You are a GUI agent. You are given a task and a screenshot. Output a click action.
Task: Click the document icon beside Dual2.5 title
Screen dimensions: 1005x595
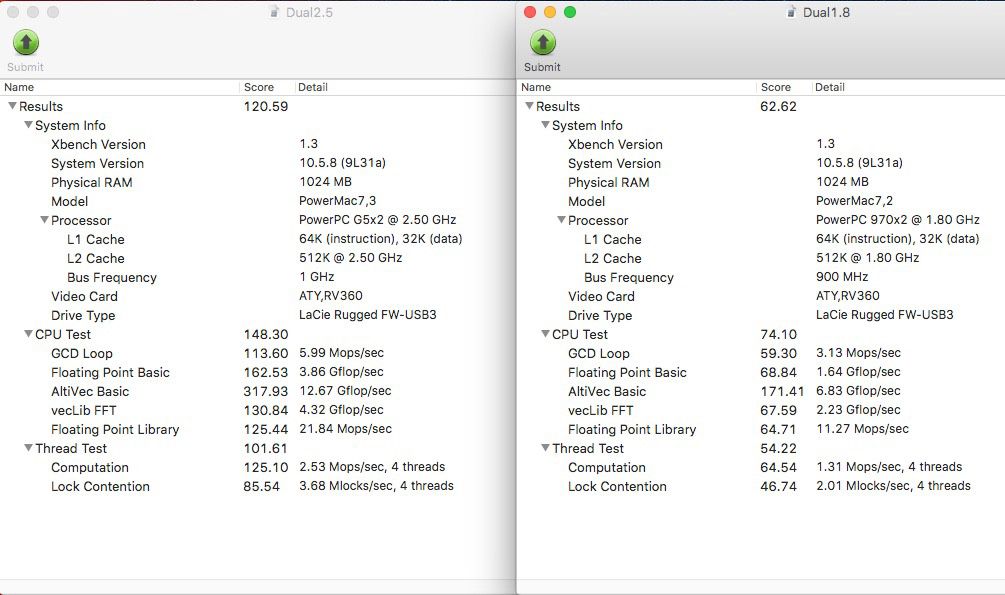pyautogui.click(x=274, y=12)
